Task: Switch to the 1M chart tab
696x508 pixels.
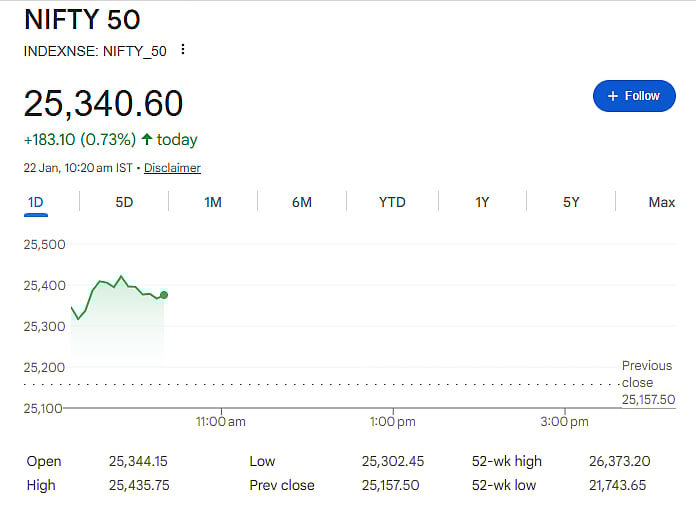Action: click(x=213, y=202)
